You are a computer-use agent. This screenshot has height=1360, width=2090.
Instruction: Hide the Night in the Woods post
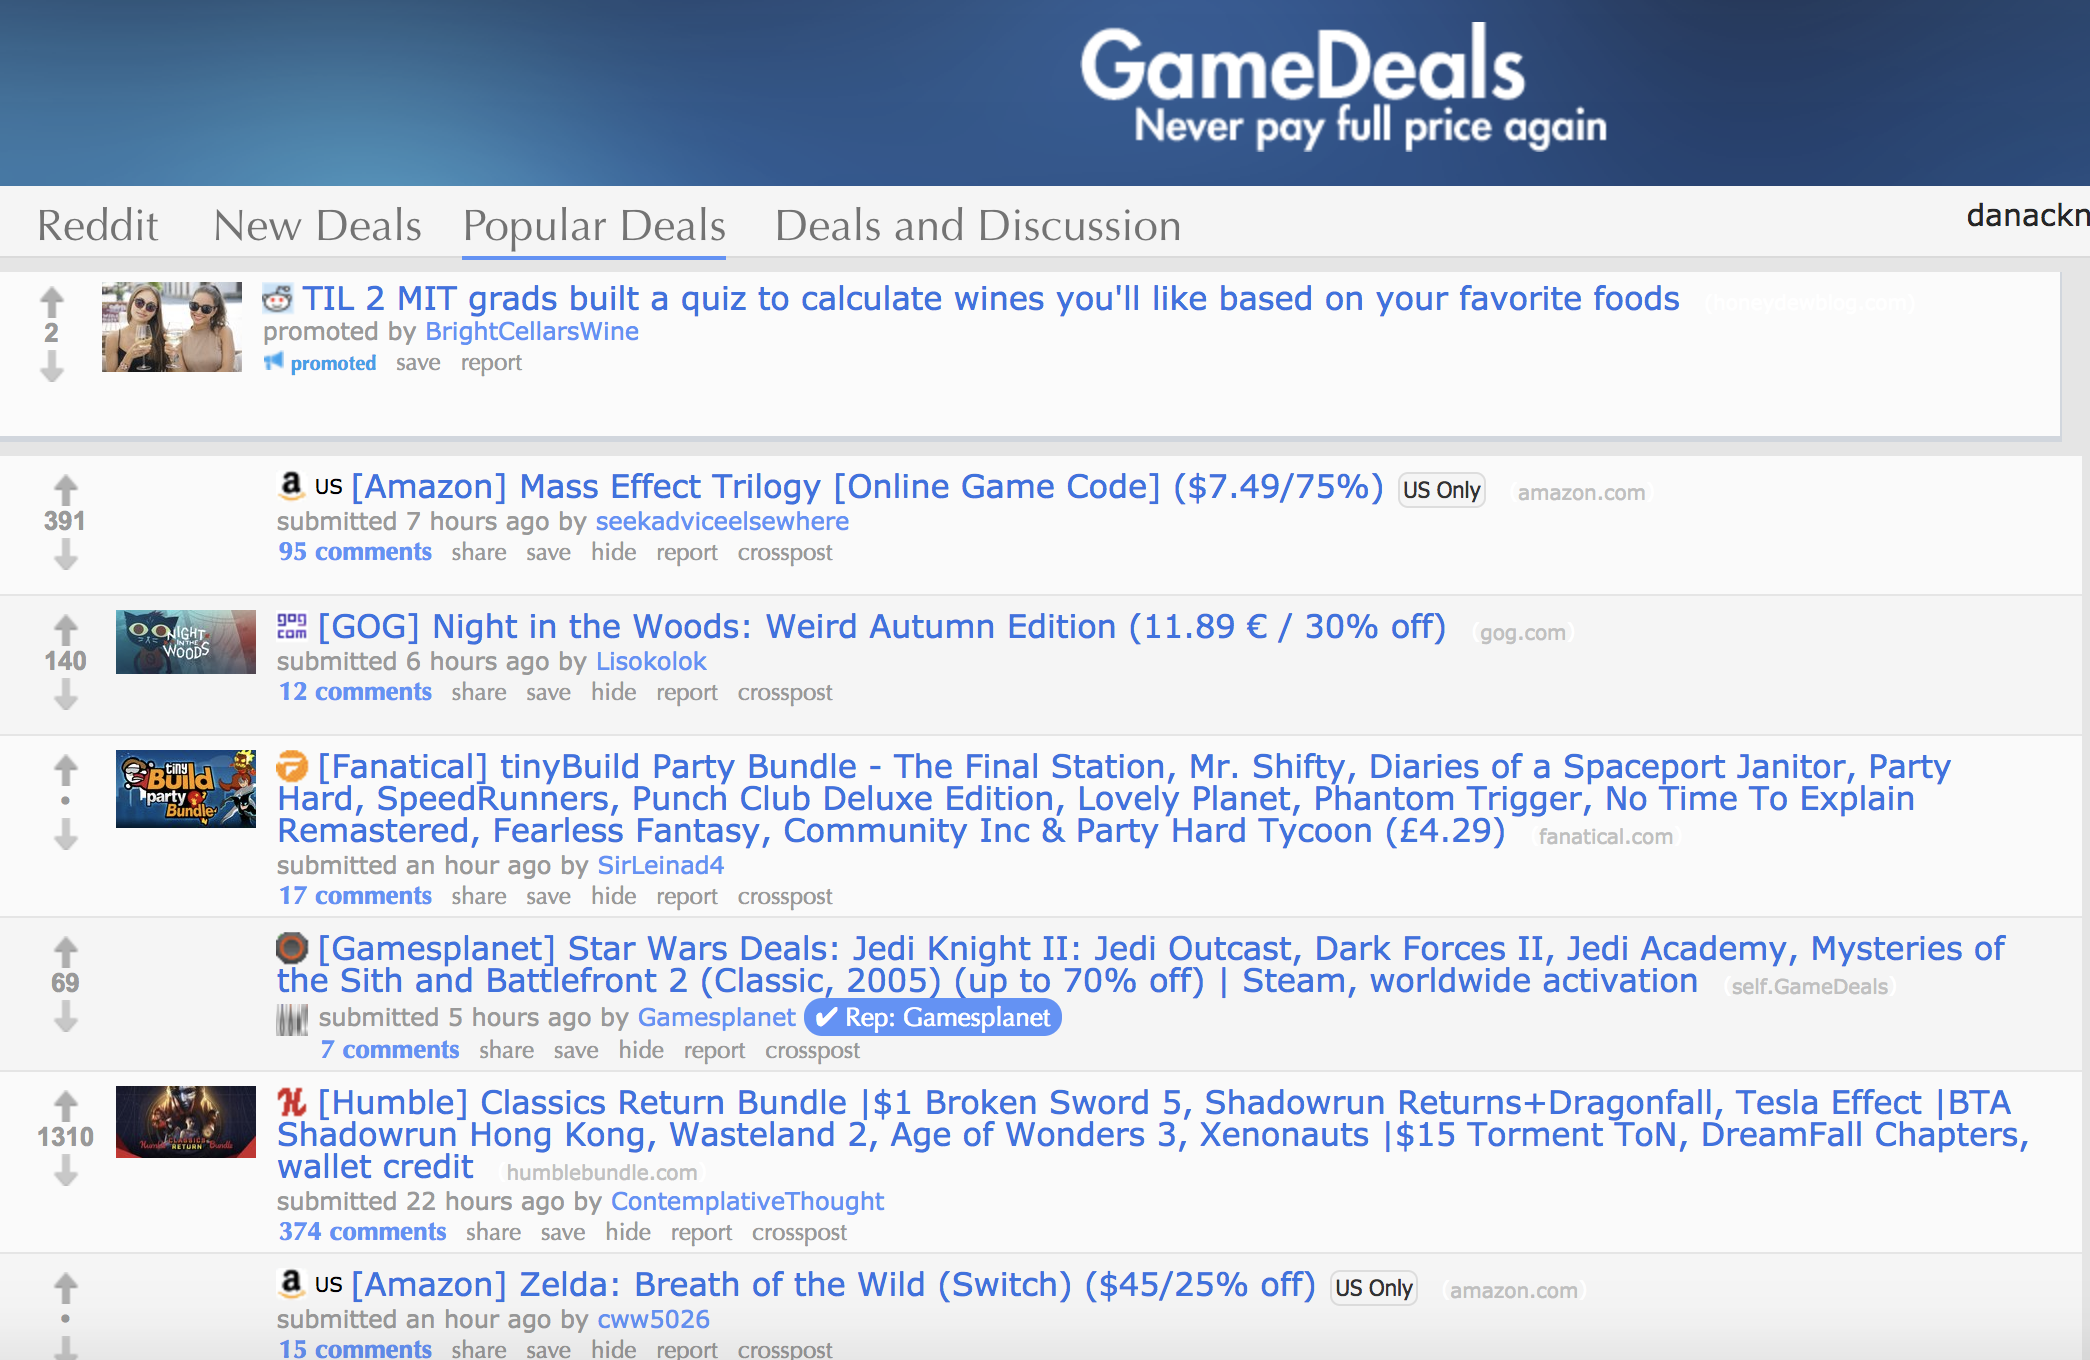click(x=613, y=692)
